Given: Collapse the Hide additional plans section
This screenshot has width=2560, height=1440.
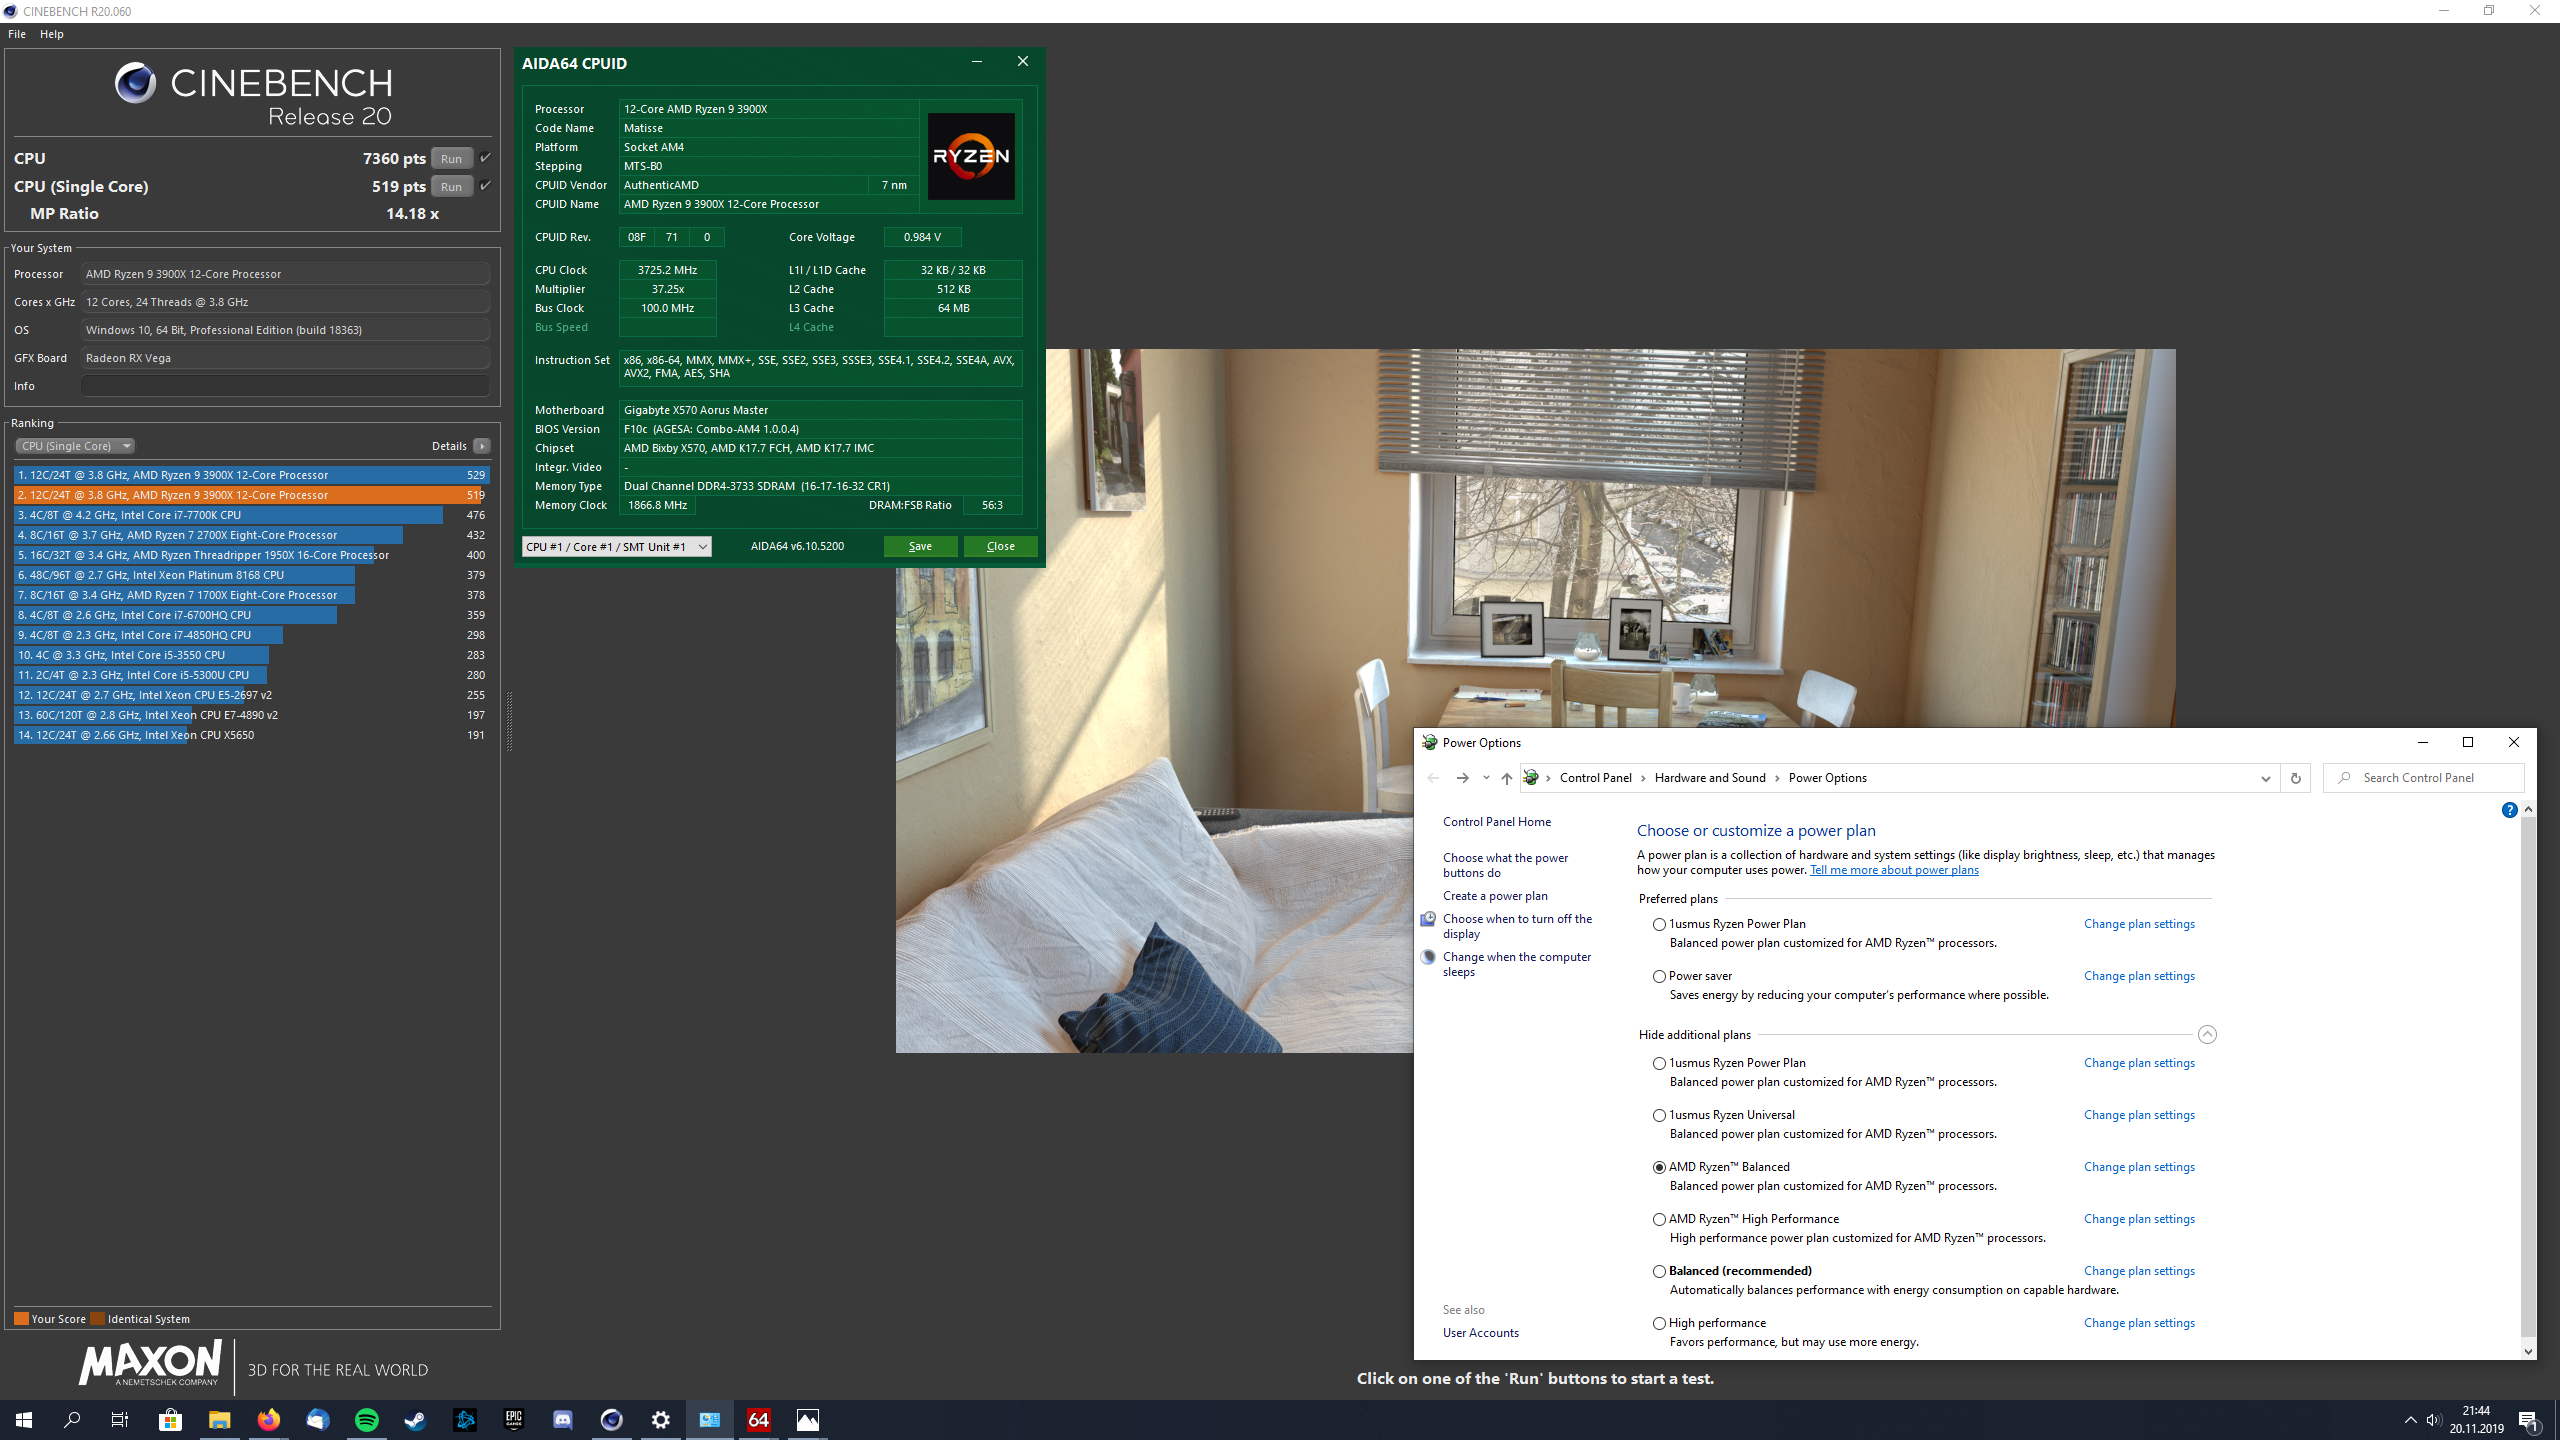Looking at the screenshot, I should click(2207, 1035).
